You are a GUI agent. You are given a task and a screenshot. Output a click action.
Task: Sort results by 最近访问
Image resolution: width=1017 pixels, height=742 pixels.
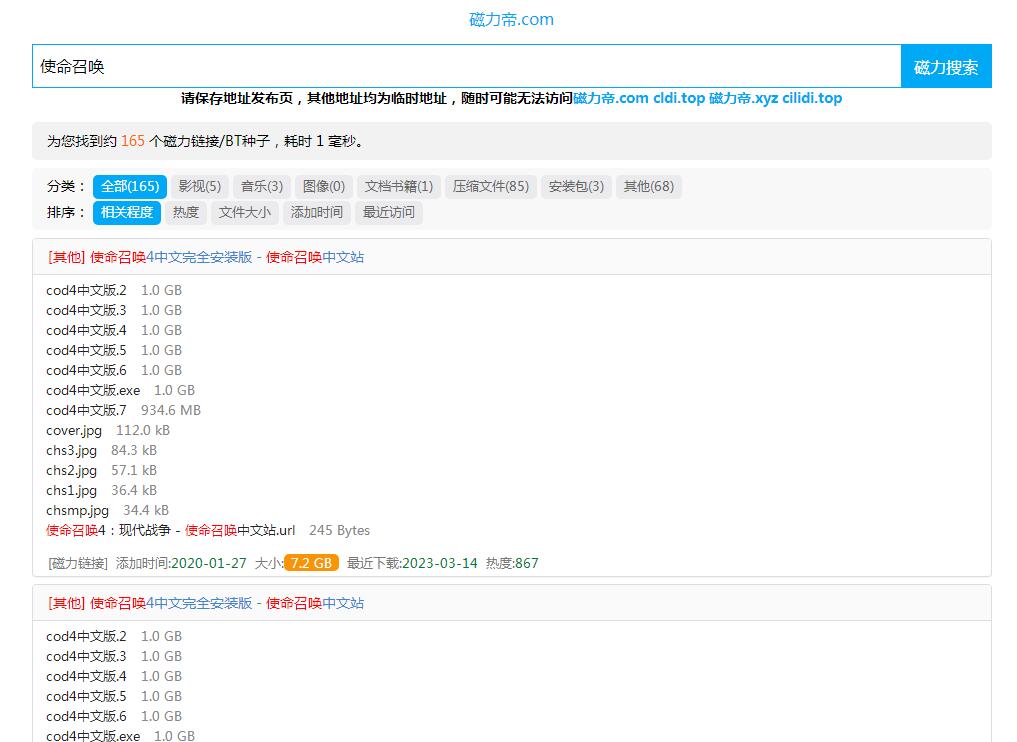tap(388, 212)
